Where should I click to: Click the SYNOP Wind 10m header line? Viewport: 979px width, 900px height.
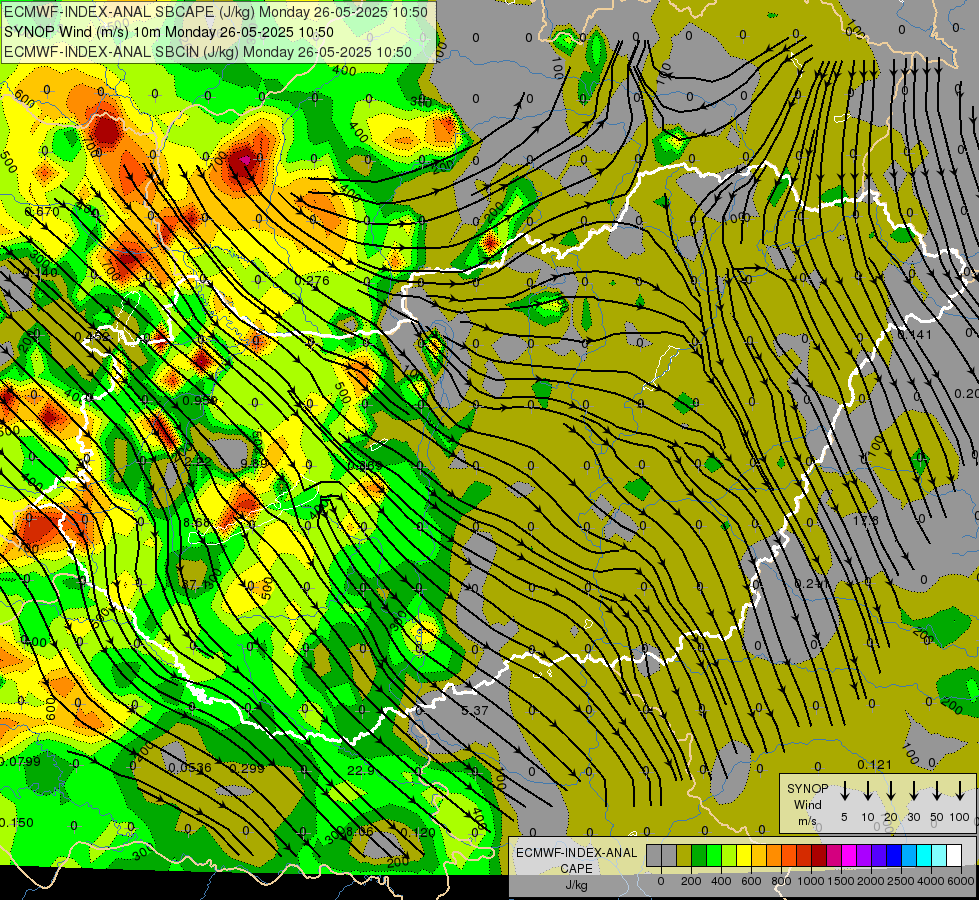coord(169,32)
